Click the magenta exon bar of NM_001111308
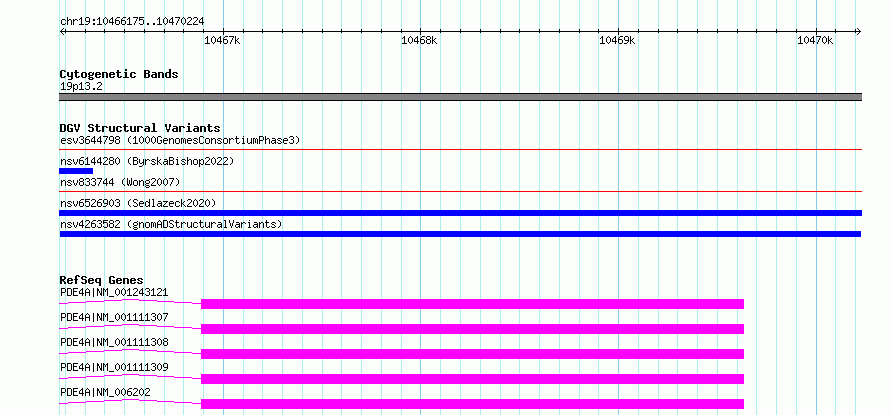 coord(472,354)
